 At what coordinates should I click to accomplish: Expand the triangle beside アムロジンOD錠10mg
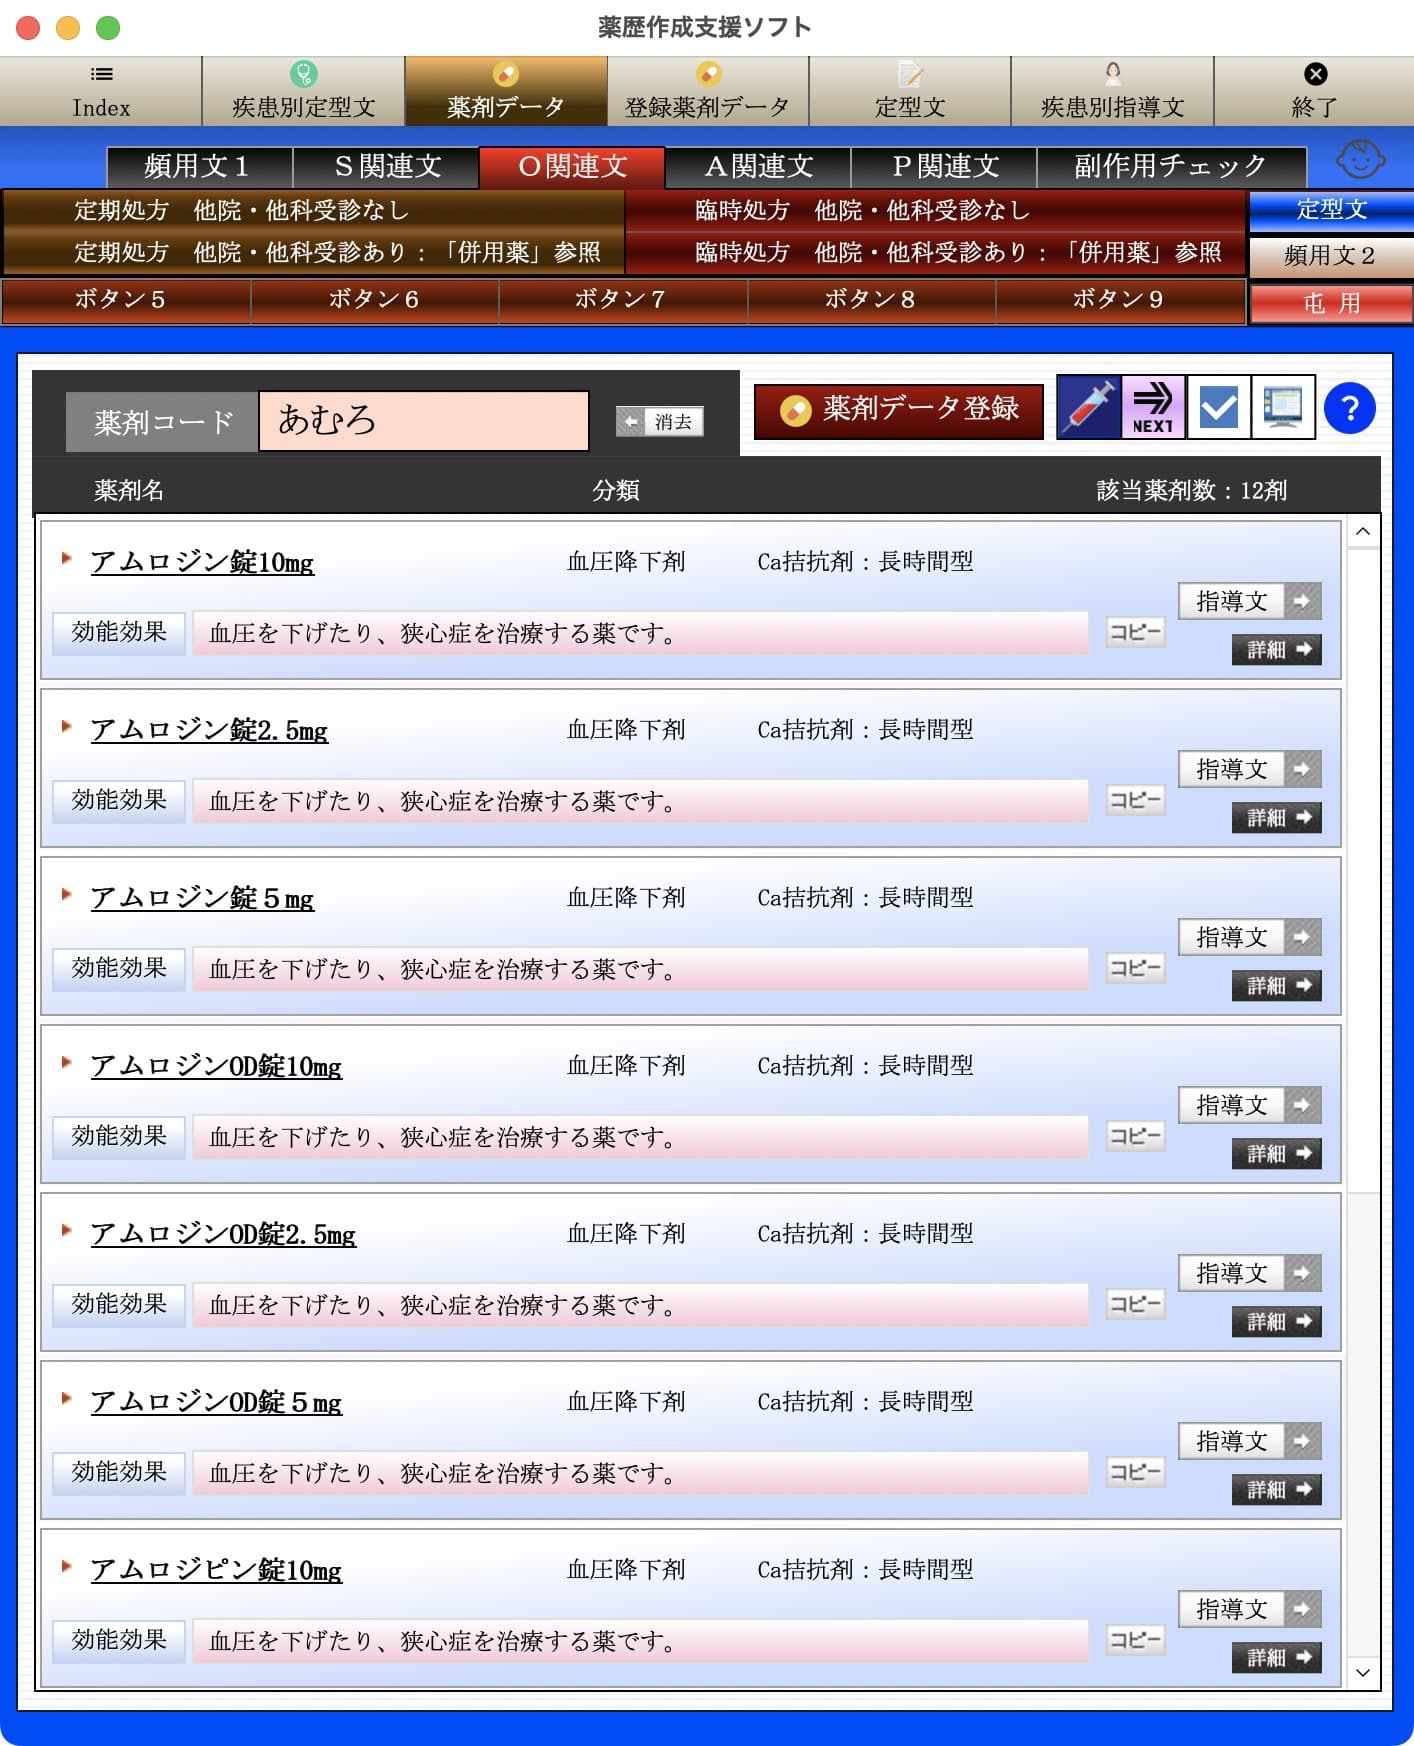(66, 1062)
